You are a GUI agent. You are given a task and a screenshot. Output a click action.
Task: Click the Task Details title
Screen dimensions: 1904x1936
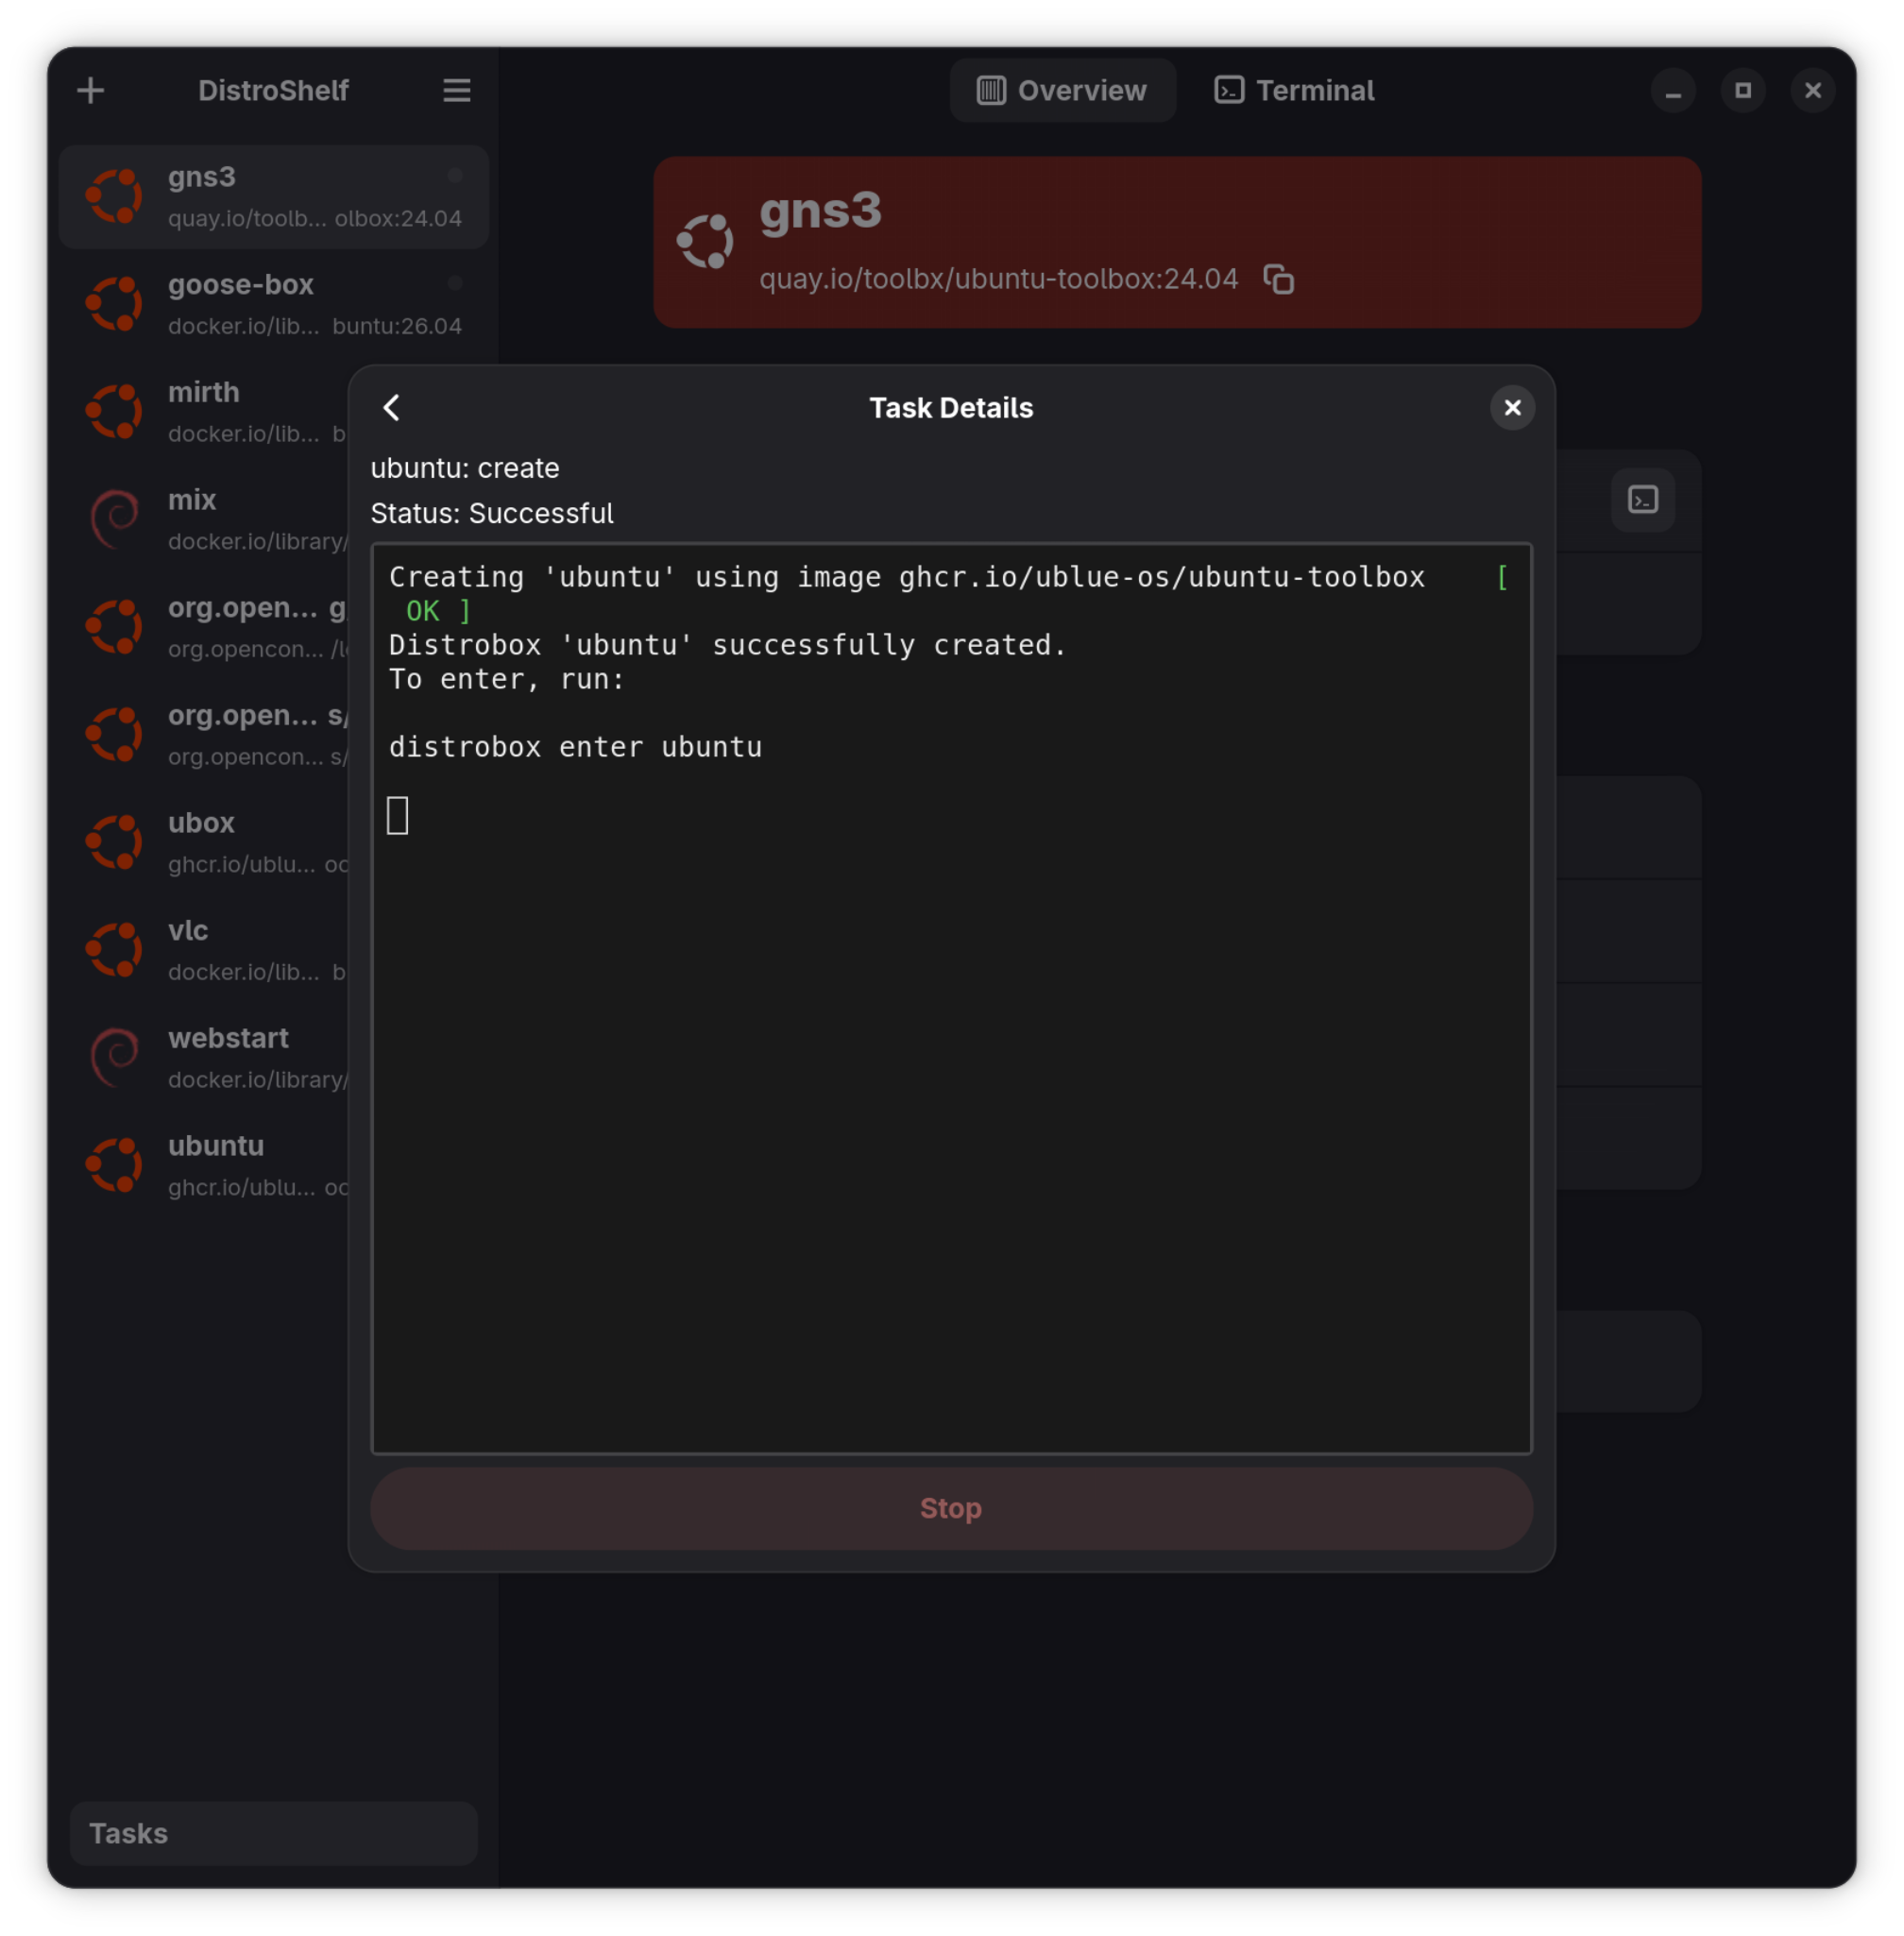(x=951, y=408)
